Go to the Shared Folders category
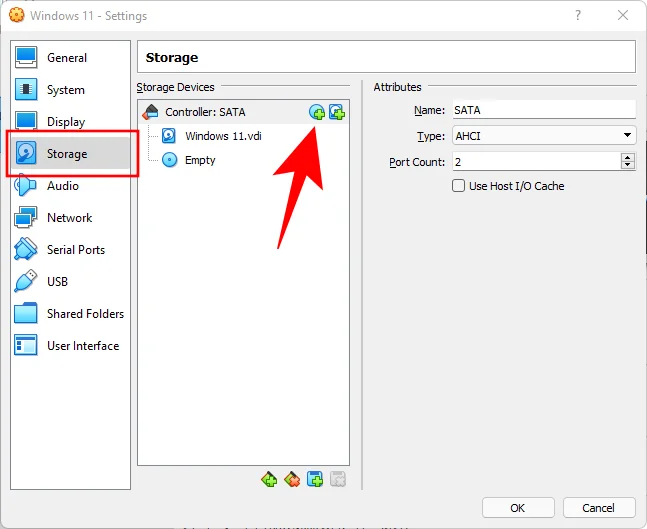Screen dimensions: 647x529 point(85,314)
